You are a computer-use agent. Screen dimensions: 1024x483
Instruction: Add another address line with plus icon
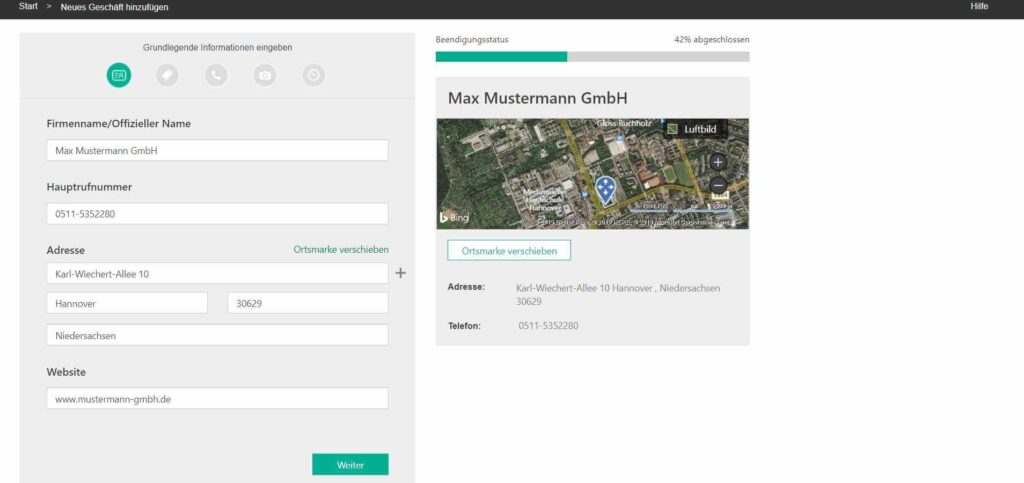point(401,273)
